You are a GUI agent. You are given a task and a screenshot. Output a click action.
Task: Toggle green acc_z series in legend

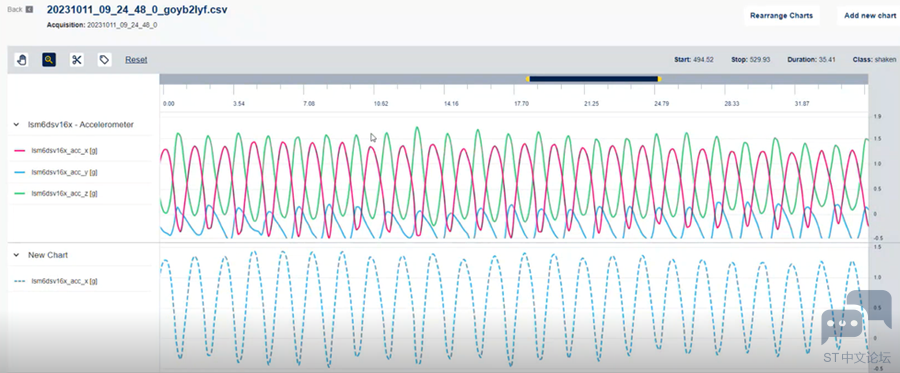[56, 194]
